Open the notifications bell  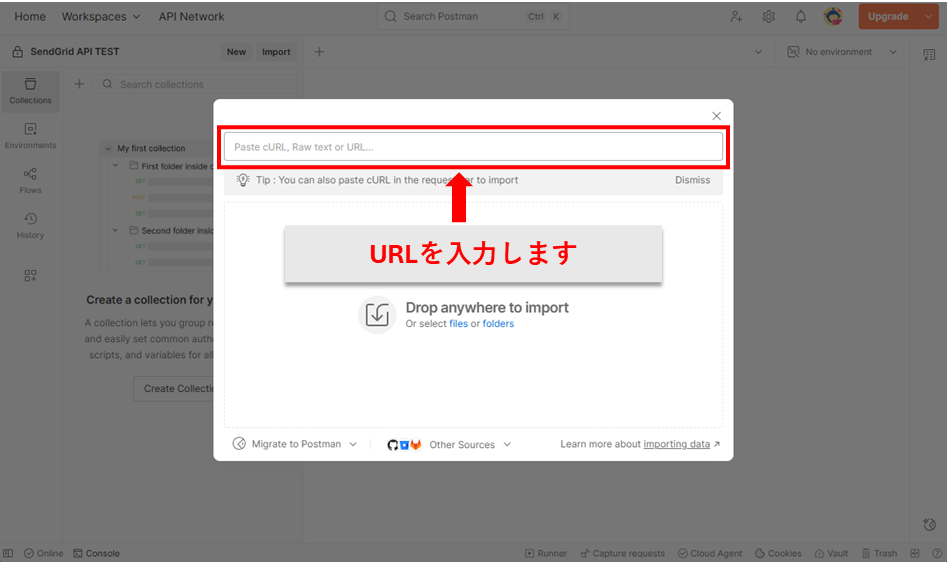[801, 17]
